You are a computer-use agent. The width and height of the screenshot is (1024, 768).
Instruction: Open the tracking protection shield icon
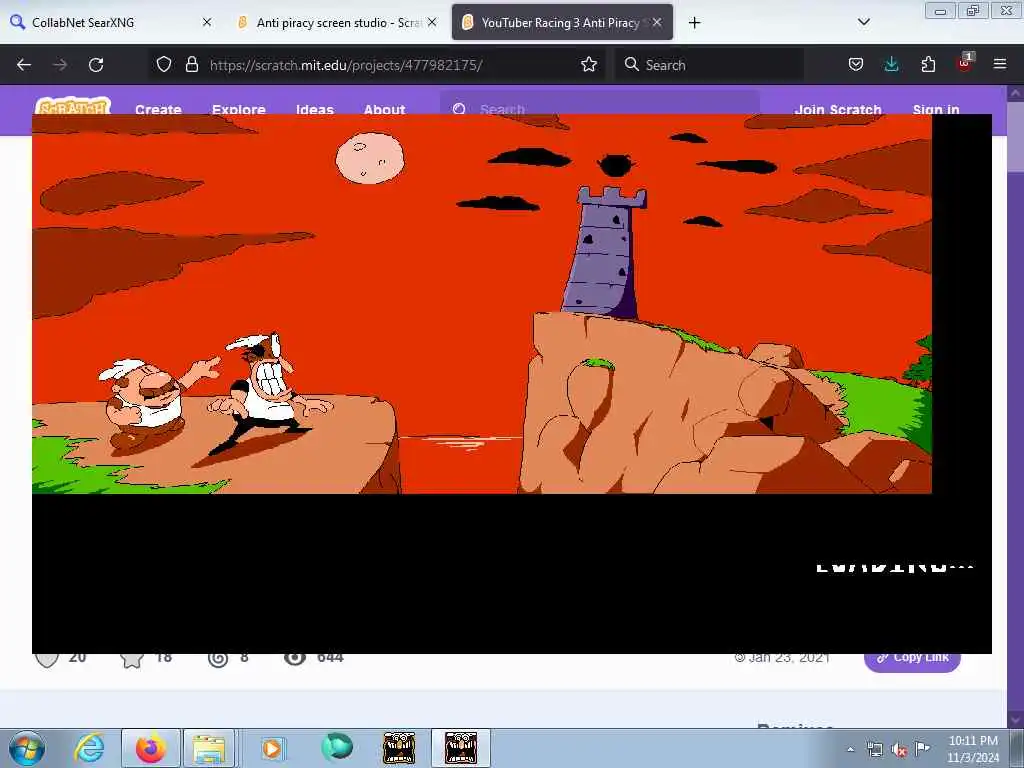coord(164,64)
